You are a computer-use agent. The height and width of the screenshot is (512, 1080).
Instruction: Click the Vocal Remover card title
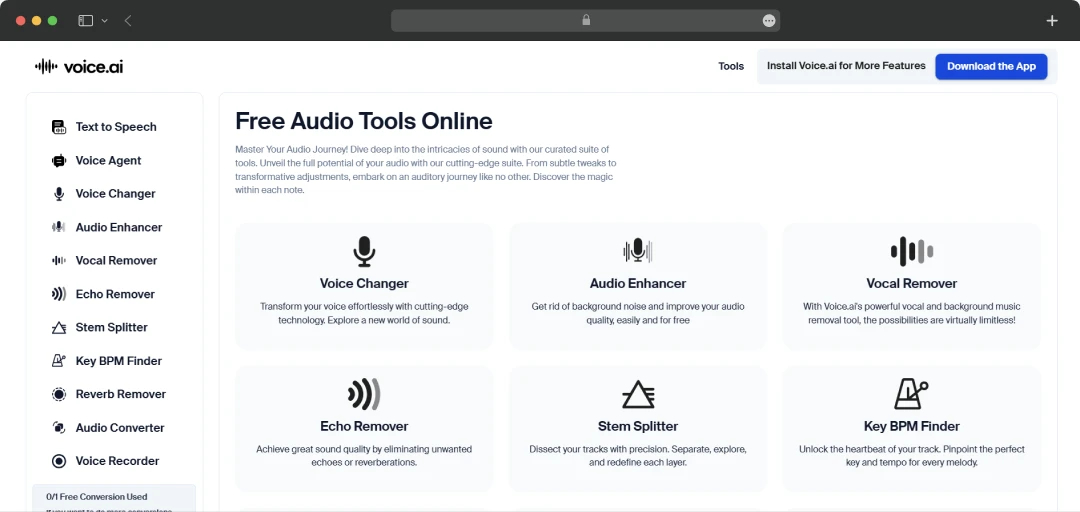tap(911, 283)
